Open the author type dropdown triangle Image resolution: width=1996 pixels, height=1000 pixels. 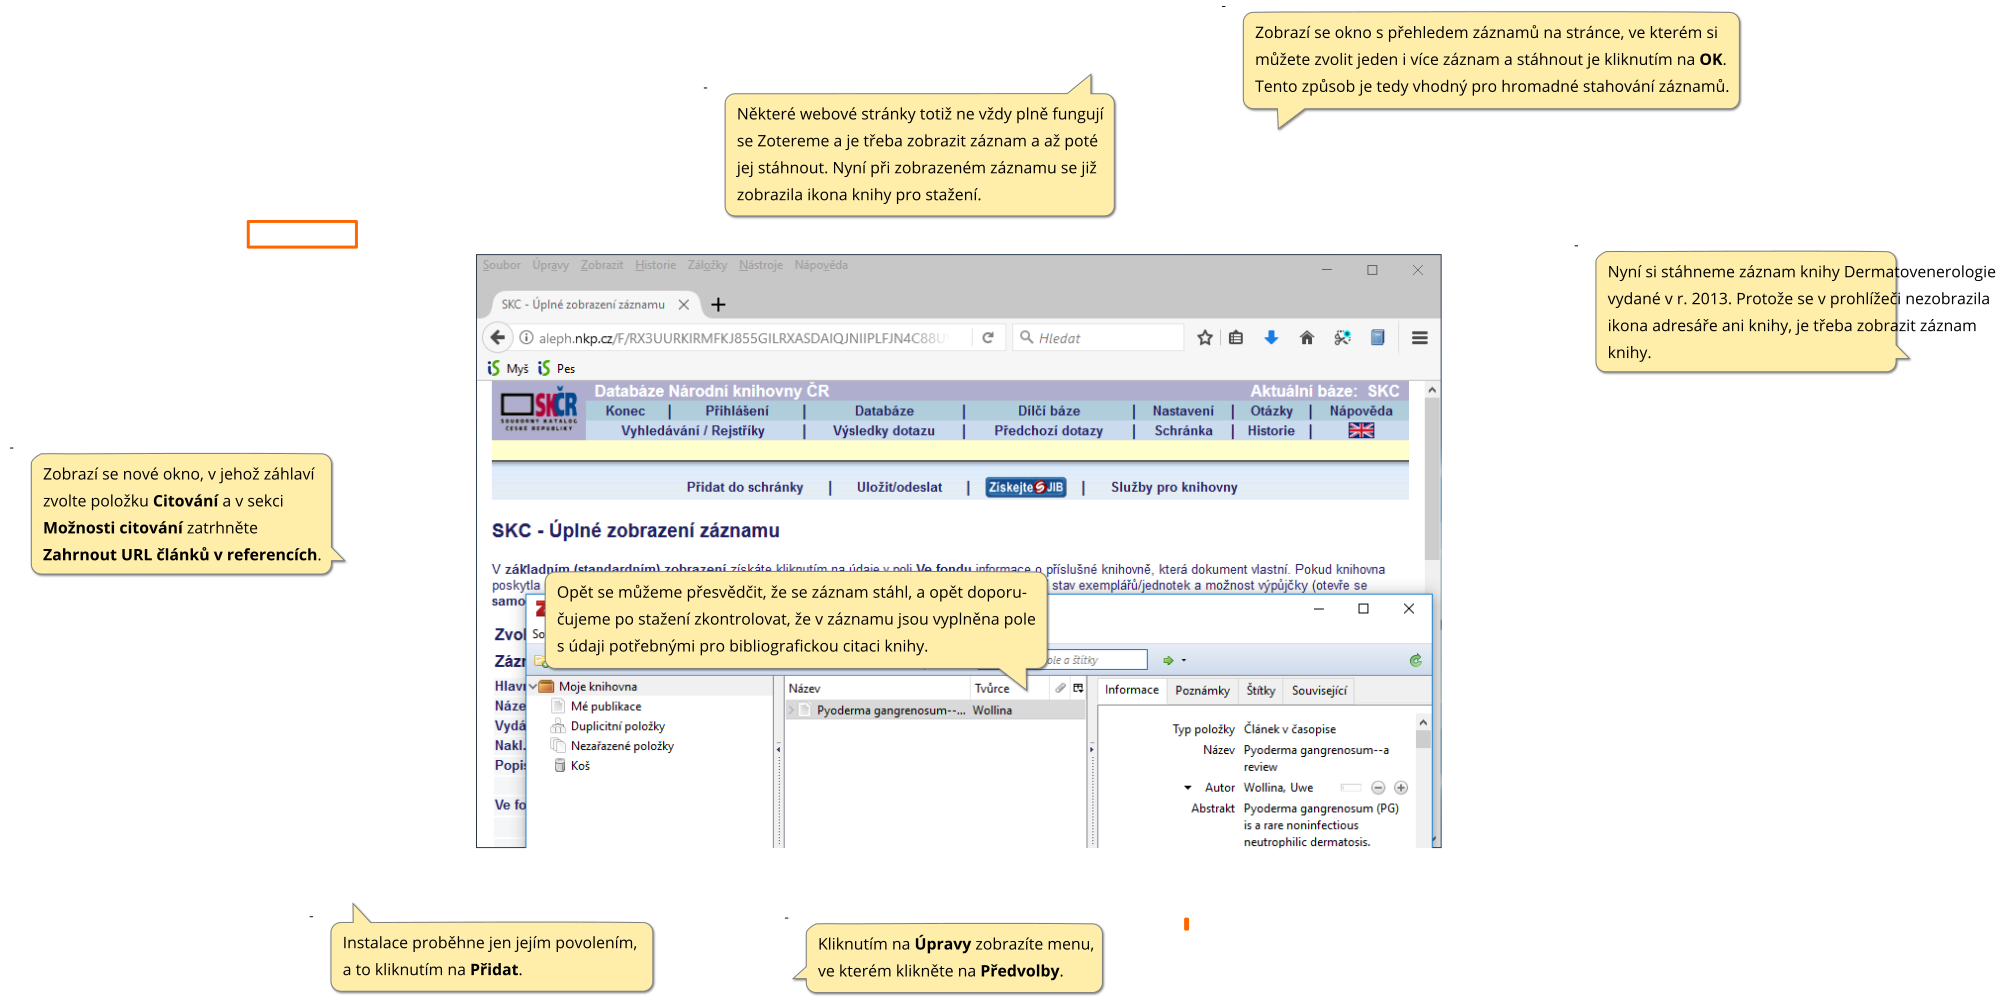coord(1187,788)
